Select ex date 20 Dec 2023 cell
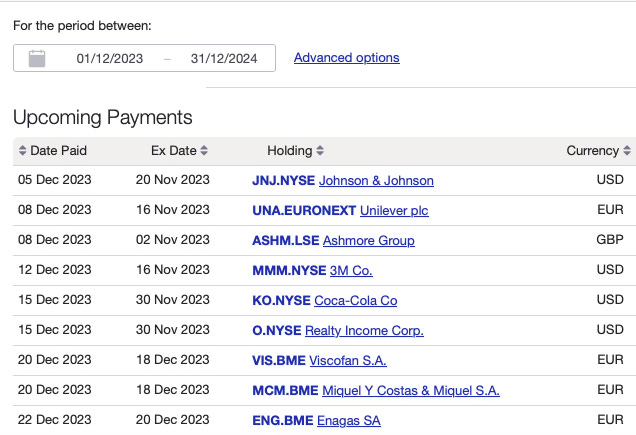This screenshot has width=636, height=435. (173, 420)
